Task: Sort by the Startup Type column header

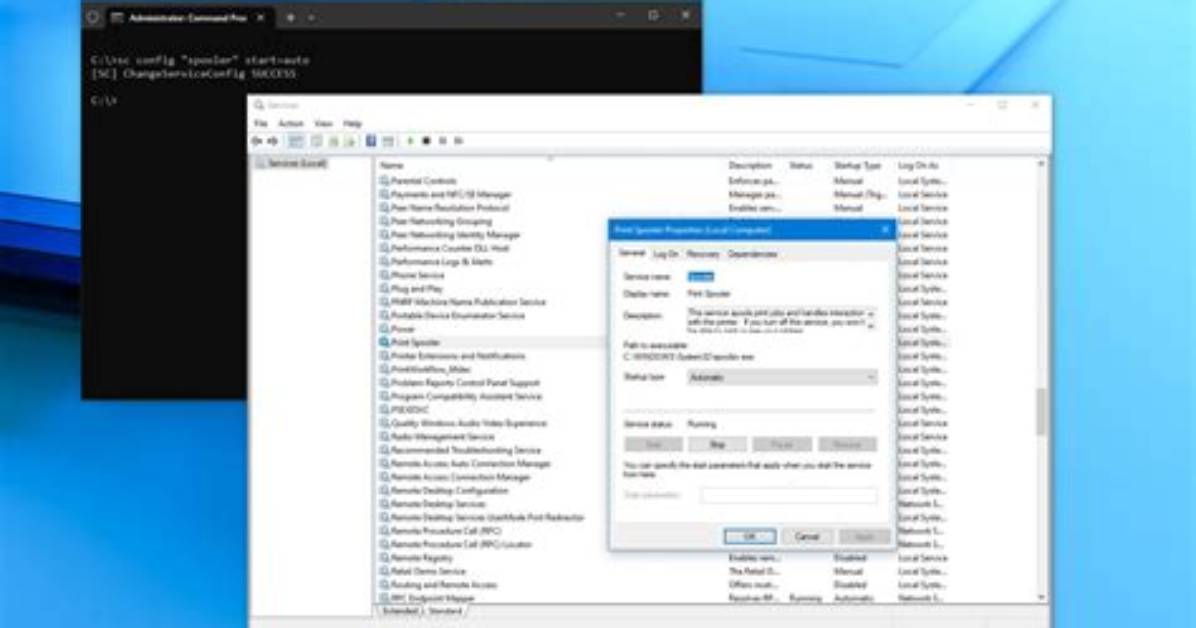Action: point(857,166)
